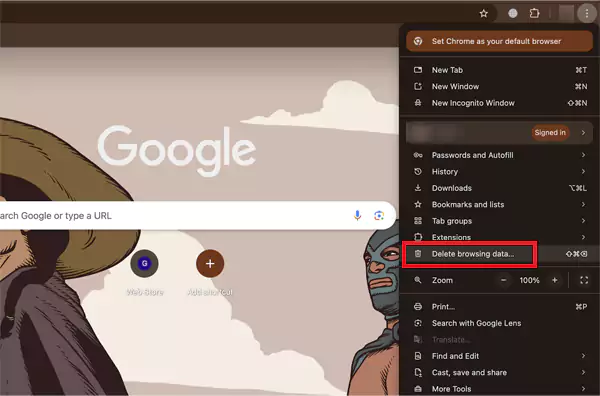
Task: Open a New Incognito Window
Action: point(499,103)
